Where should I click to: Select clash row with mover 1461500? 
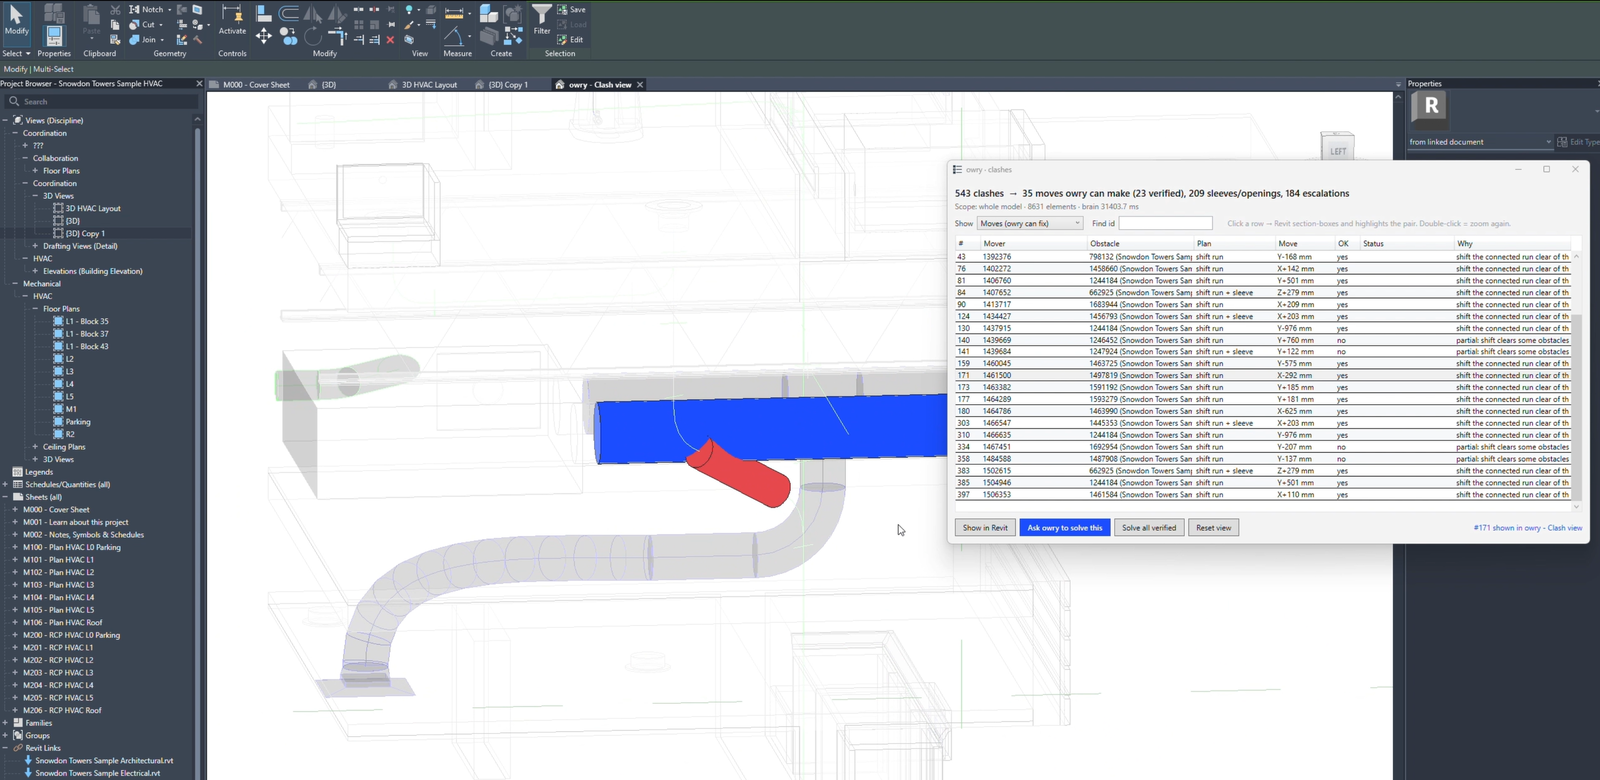(x=1264, y=376)
